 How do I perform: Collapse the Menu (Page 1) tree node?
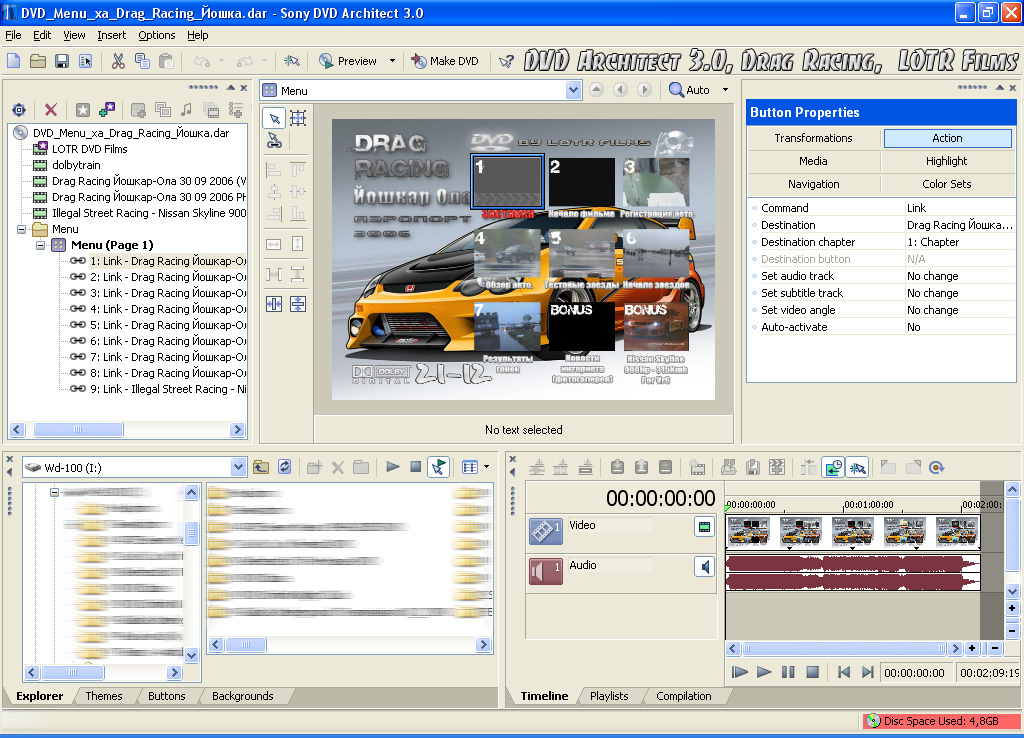[40, 246]
